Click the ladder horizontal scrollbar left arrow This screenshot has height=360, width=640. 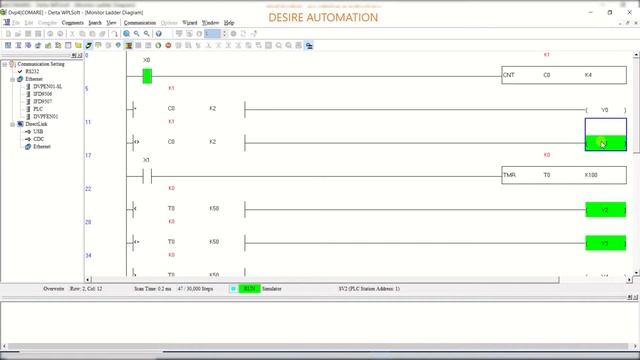(x=88, y=280)
